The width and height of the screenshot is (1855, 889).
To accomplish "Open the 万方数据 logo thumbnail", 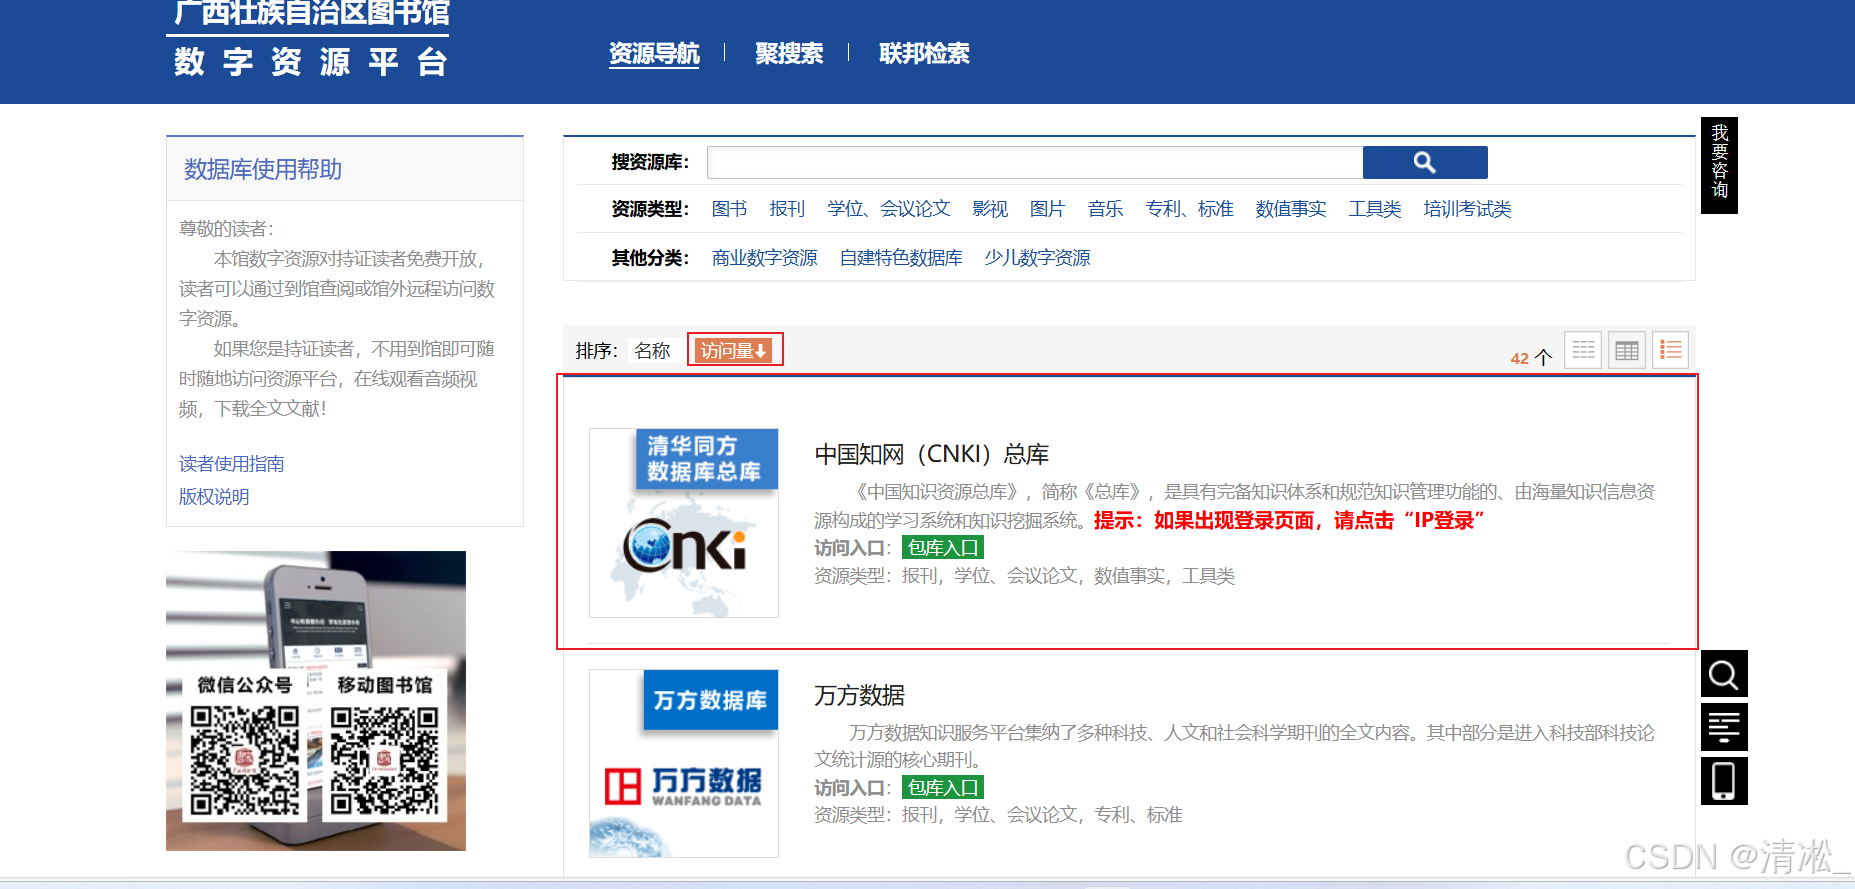I will [684, 763].
